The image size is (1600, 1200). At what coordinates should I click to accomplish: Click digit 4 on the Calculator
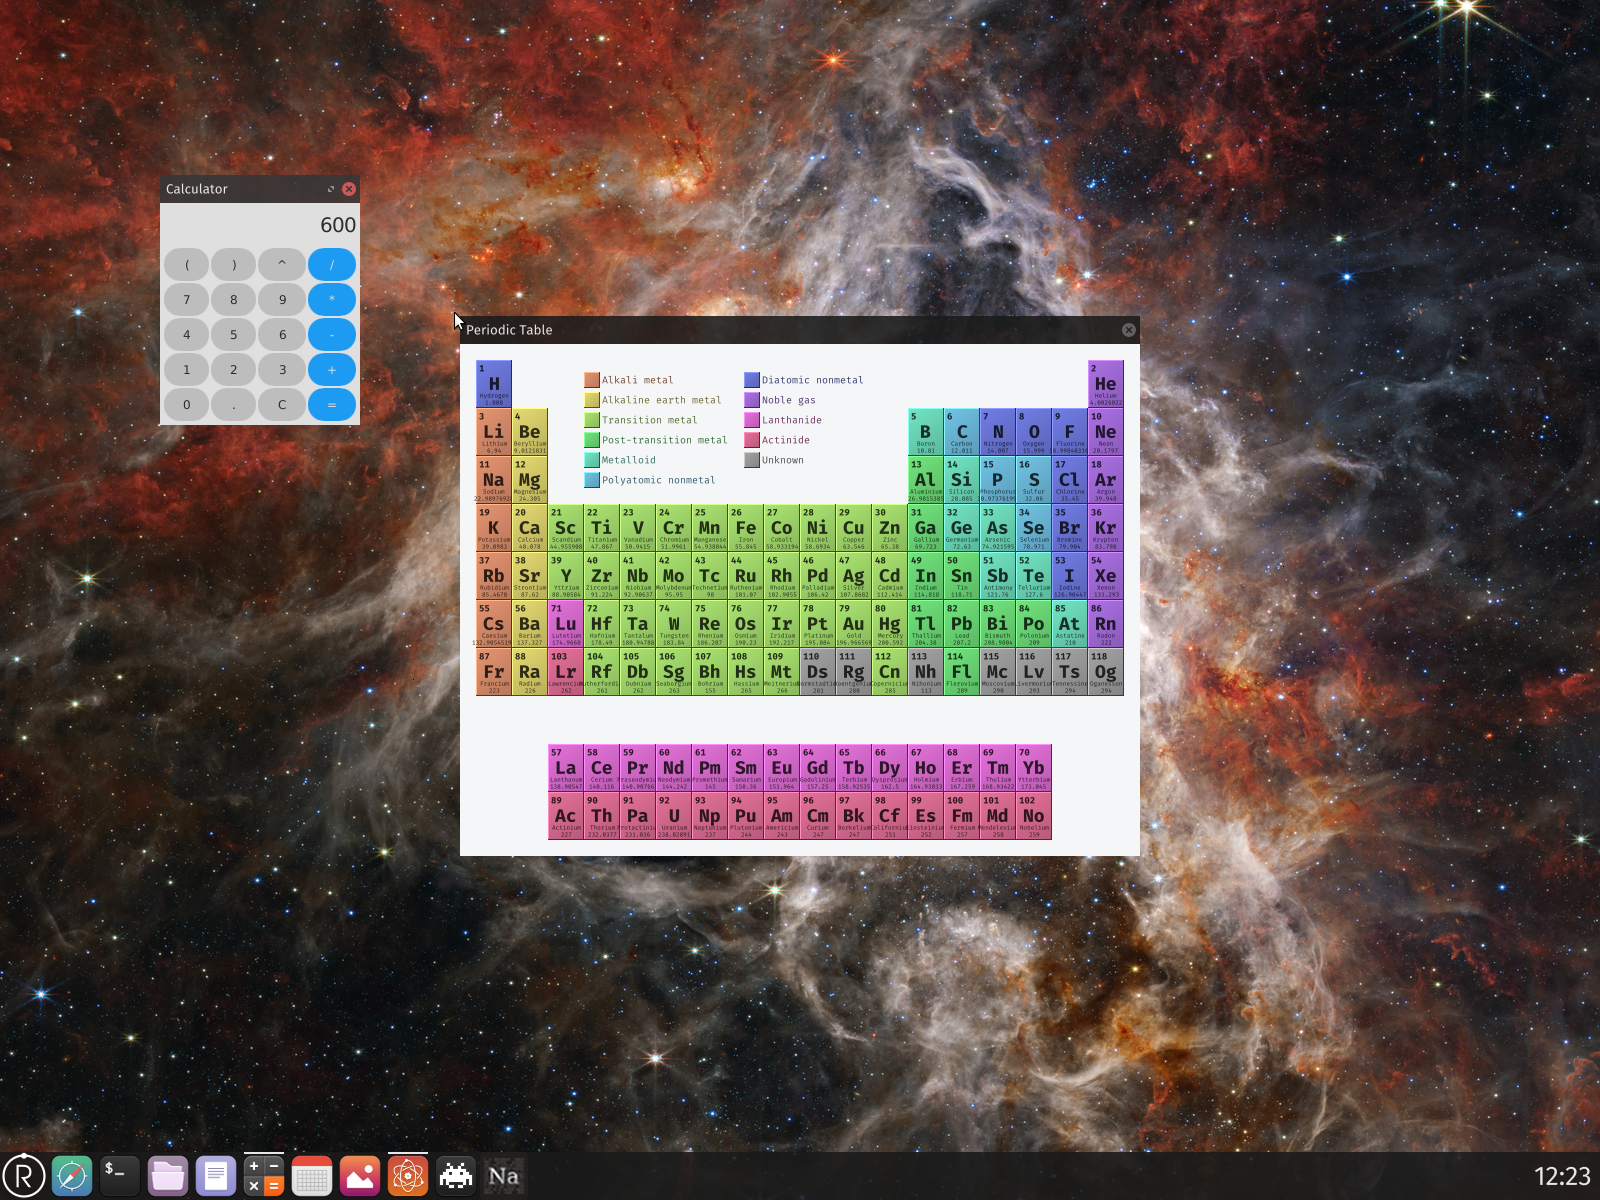point(186,334)
